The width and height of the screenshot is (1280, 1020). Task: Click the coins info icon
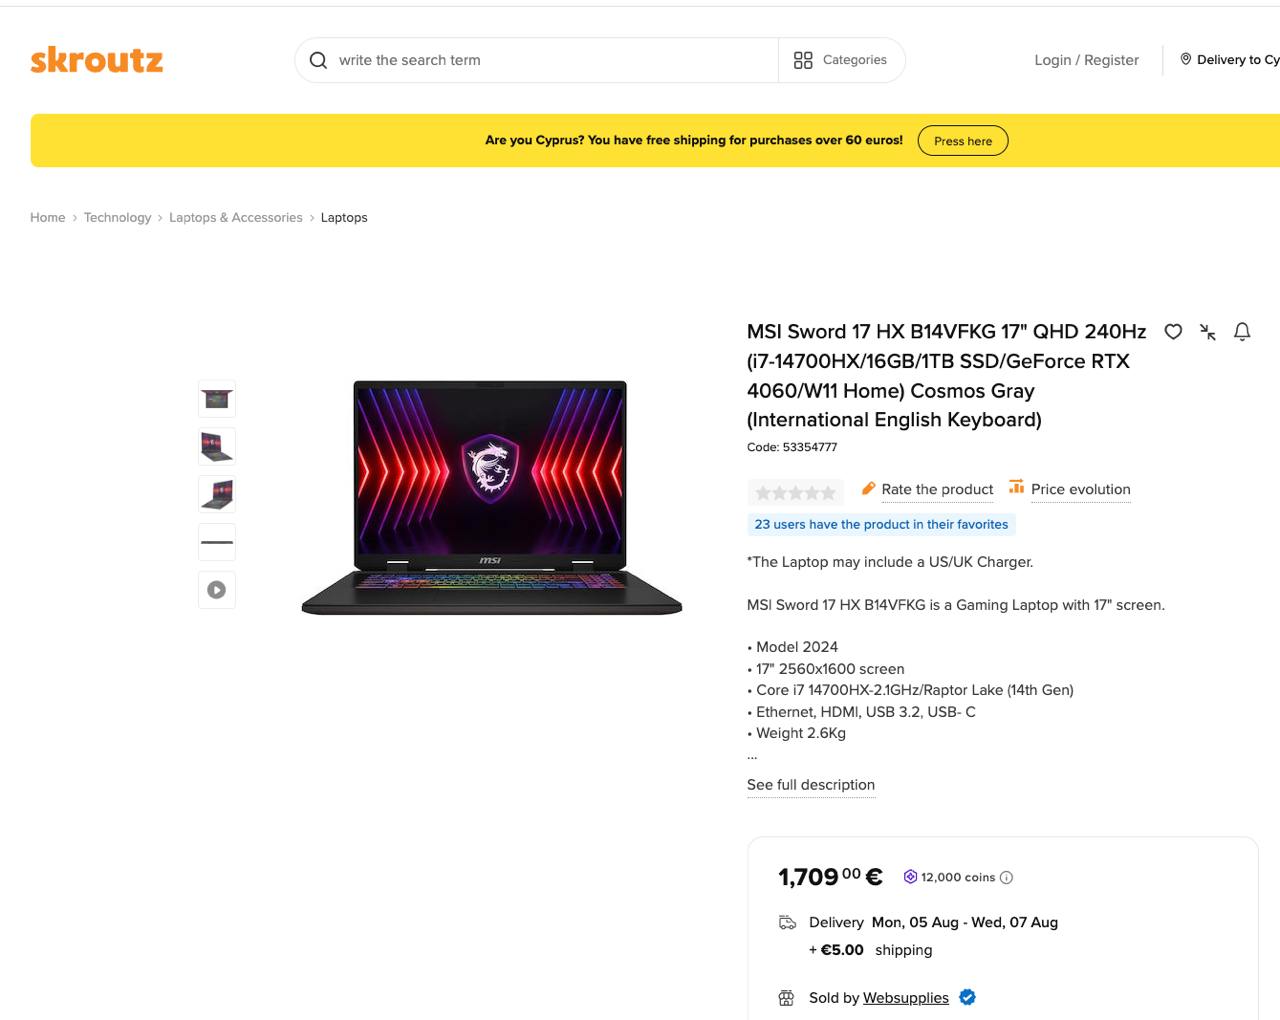coord(1006,878)
